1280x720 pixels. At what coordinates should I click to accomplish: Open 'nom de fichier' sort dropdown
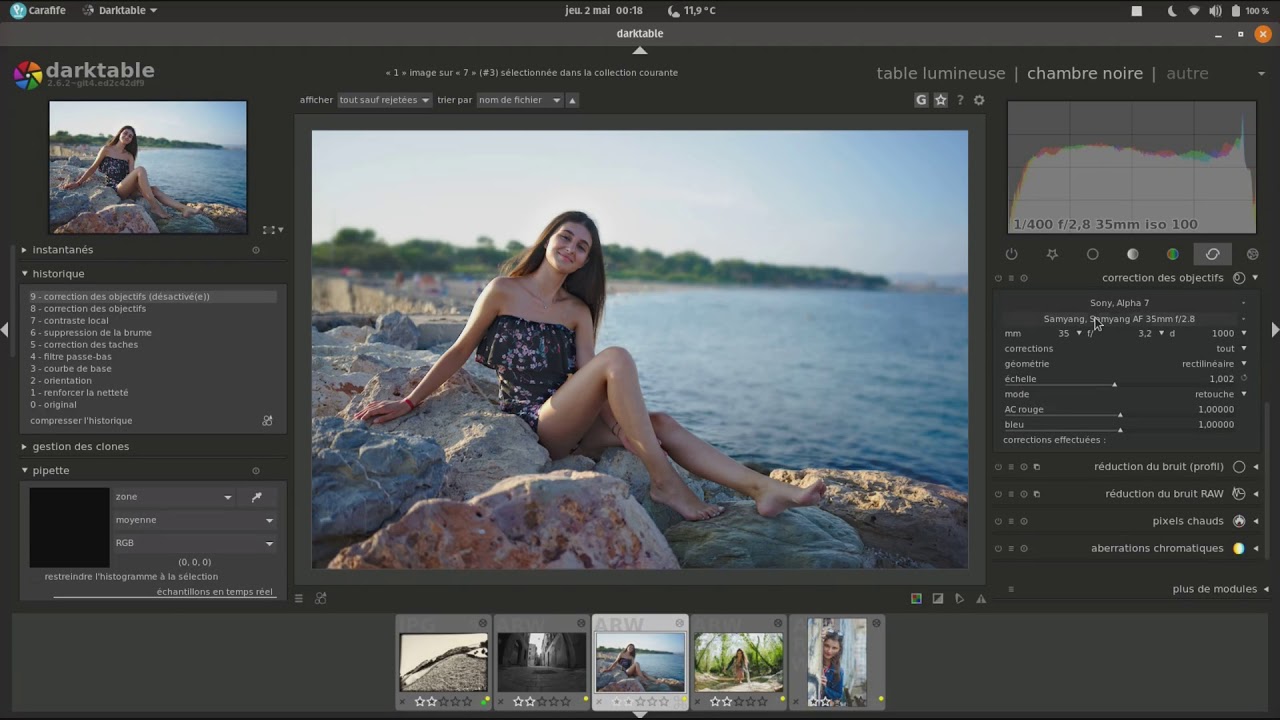click(x=519, y=100)
